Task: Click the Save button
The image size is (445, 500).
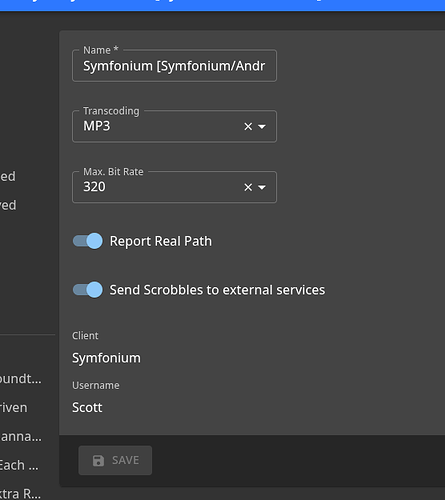Action: (x=115, y=460)
